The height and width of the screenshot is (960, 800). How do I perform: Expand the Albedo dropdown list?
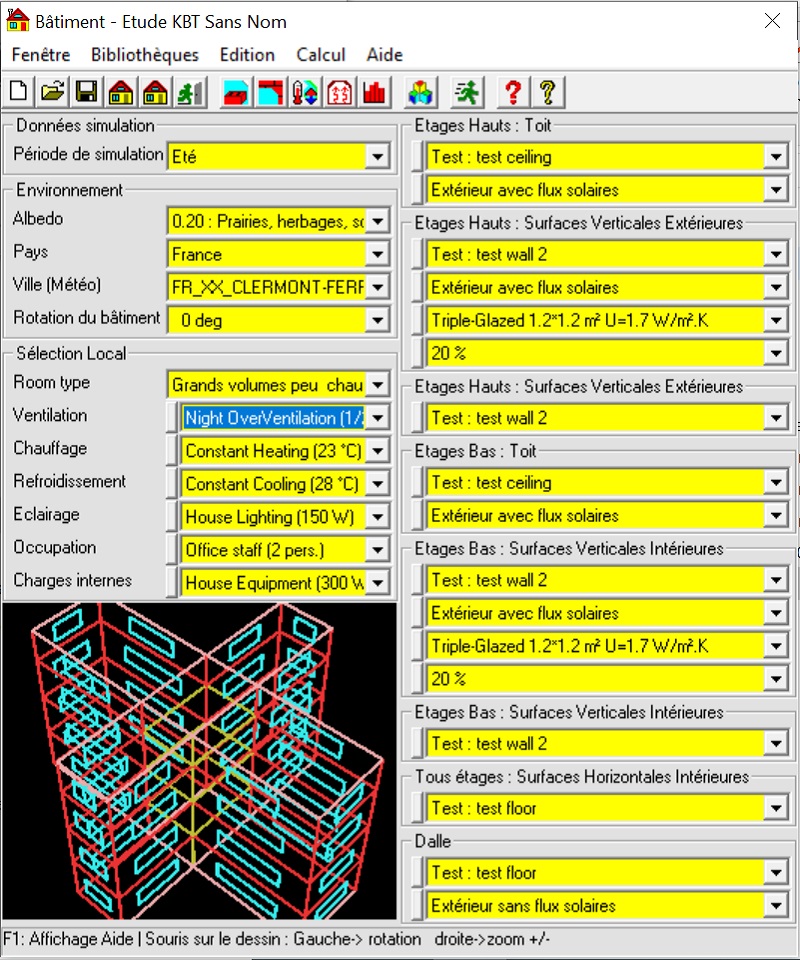point(376,222)
